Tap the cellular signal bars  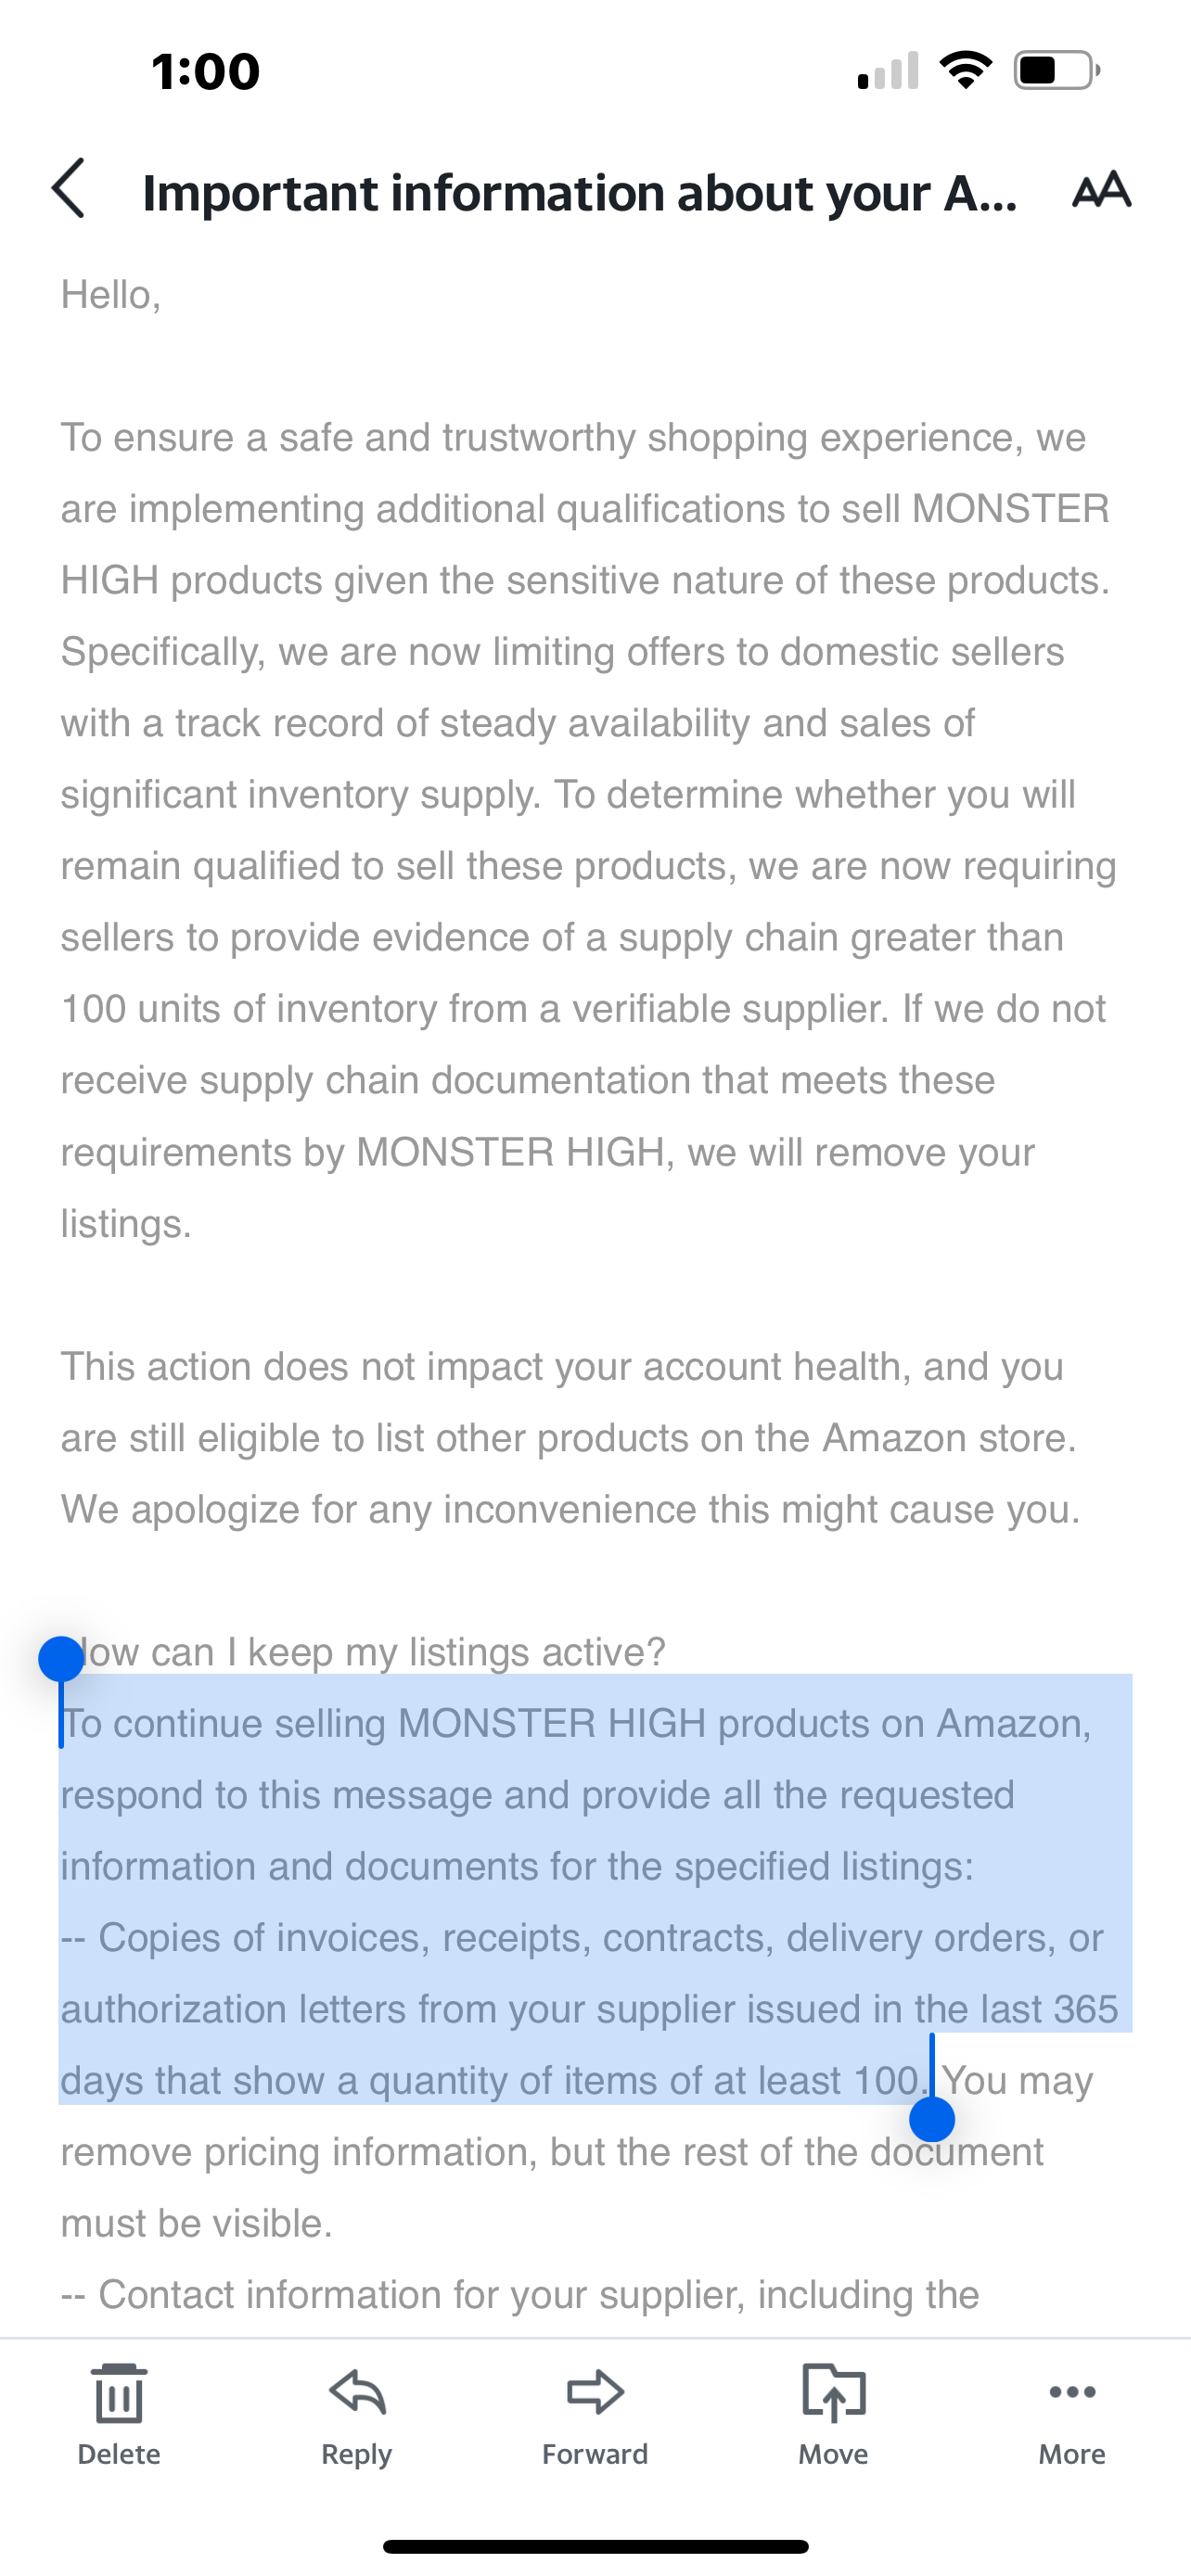click(888, 70)
